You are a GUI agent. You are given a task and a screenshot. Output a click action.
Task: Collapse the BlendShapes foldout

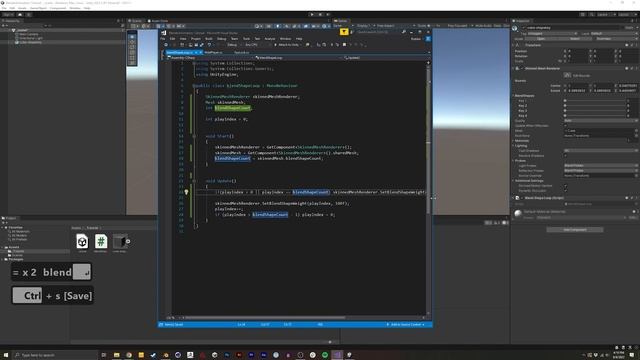513,96
